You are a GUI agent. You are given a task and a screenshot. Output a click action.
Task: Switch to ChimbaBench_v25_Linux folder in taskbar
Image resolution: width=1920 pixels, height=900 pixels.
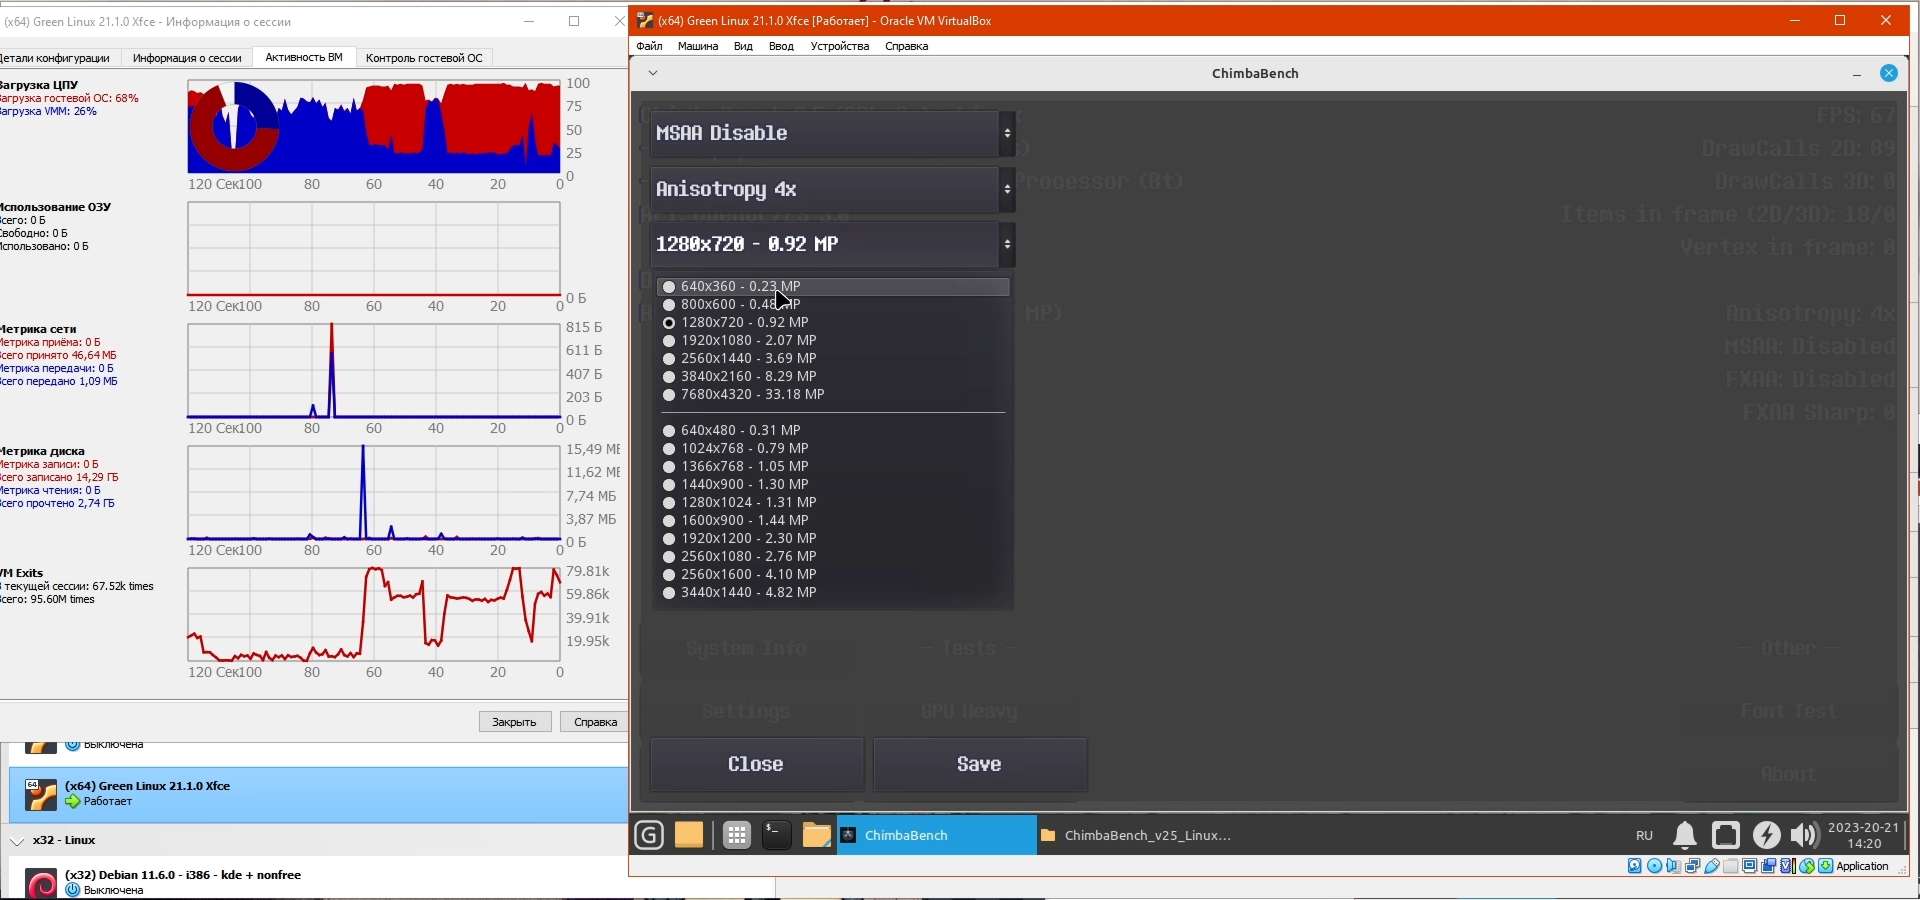[x=1136, y=835]
